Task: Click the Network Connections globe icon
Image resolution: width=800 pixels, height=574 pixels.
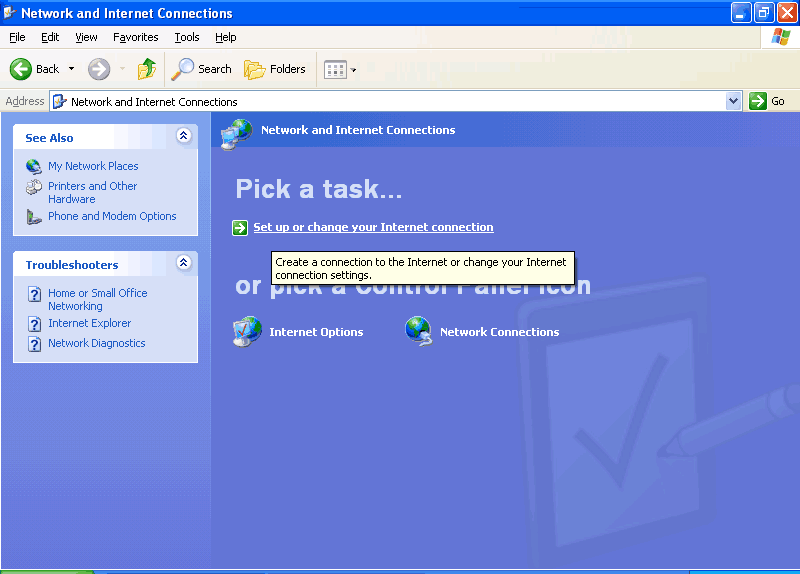Action: click(x=419, y=332)
